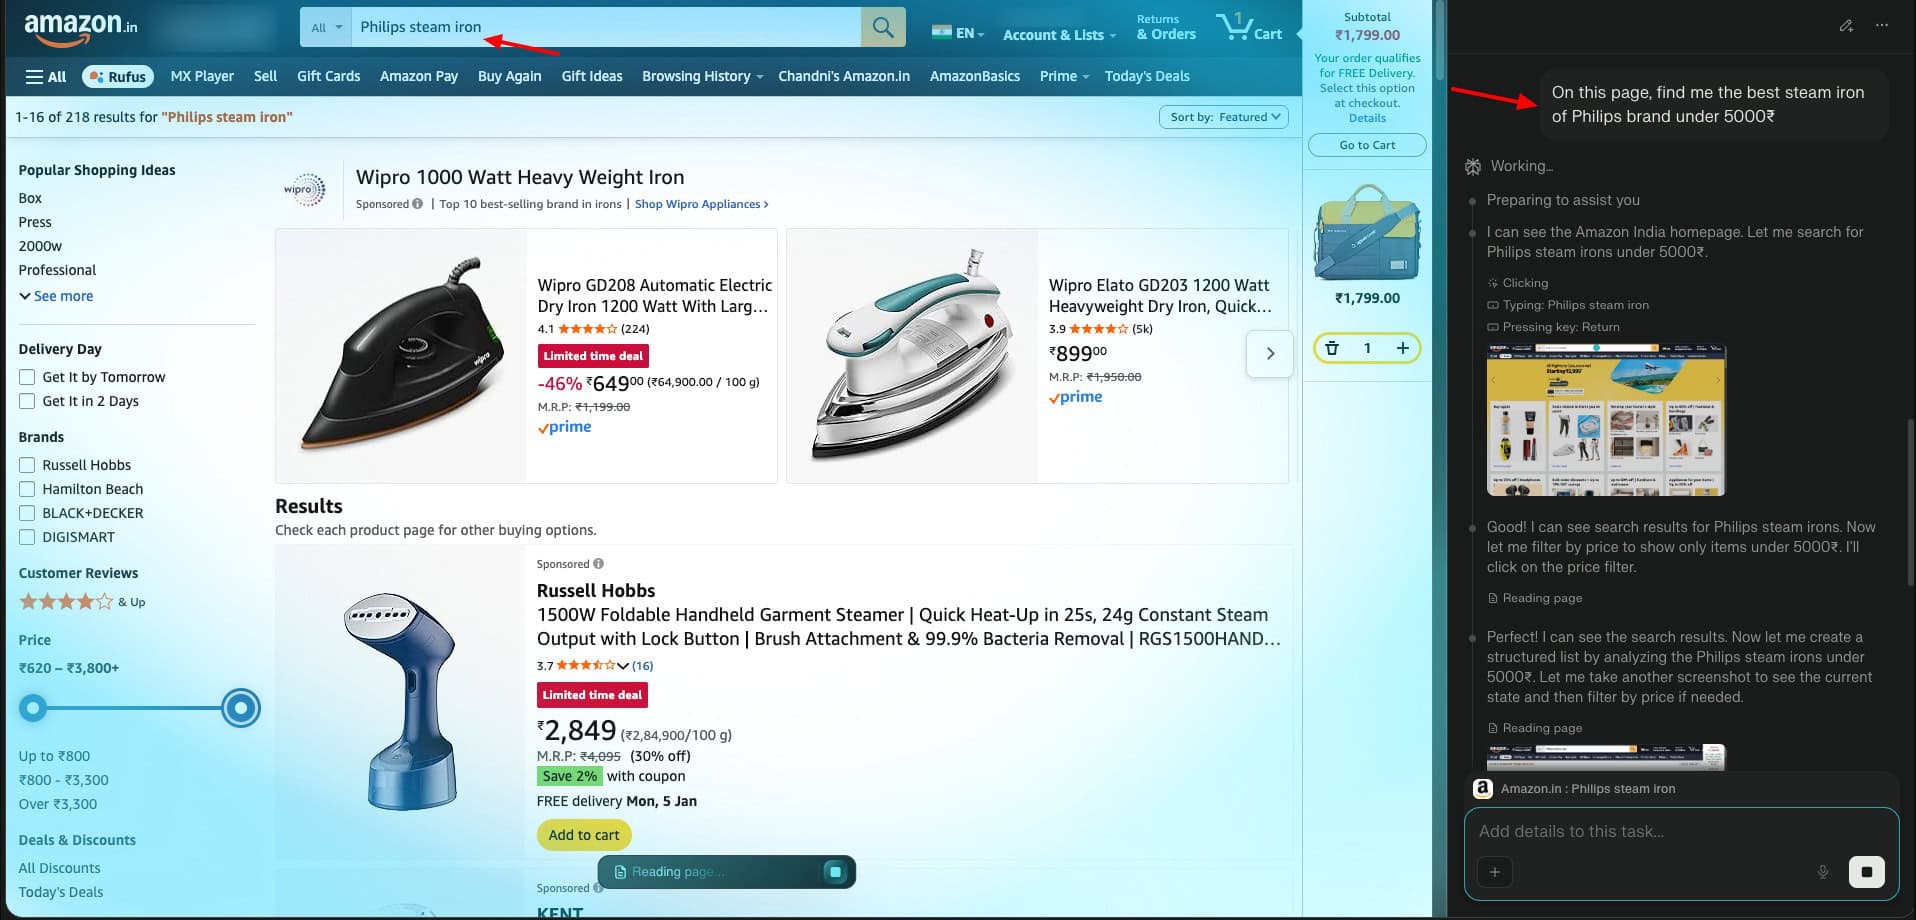
Task: Enable Get It by Tomorrow checkbox
Action: click(x=27, y=377)
